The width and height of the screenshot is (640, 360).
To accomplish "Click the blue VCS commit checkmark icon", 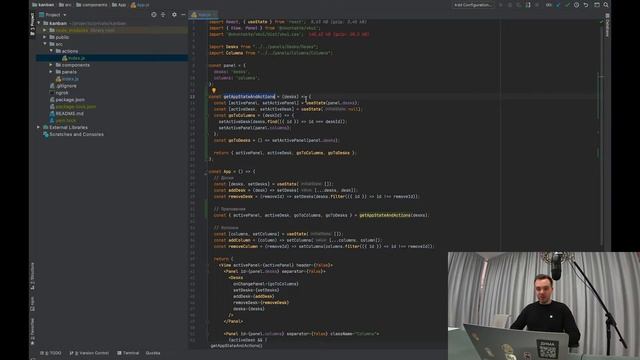I will [x=558, y=5].
